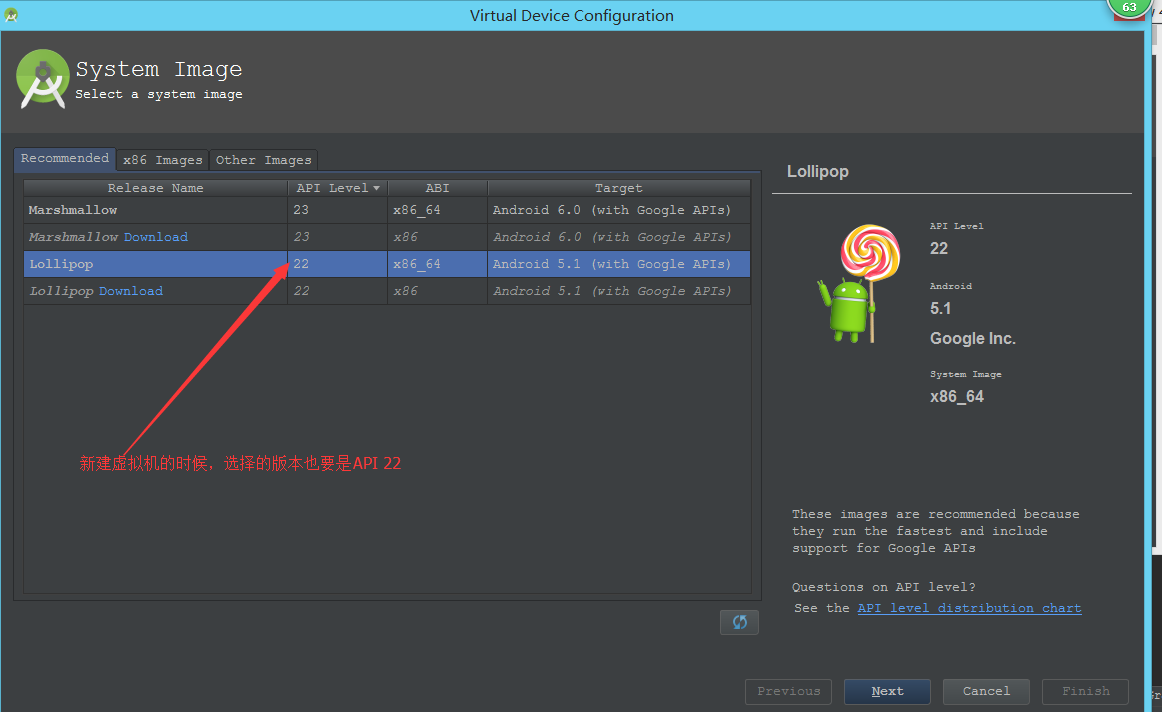
Task: Click the Target column header
Action: (619, 188)
